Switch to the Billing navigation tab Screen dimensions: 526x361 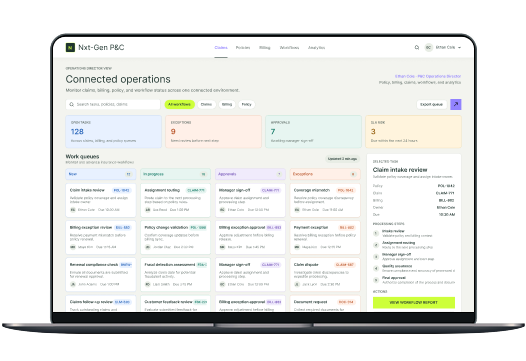click(265, 48)
